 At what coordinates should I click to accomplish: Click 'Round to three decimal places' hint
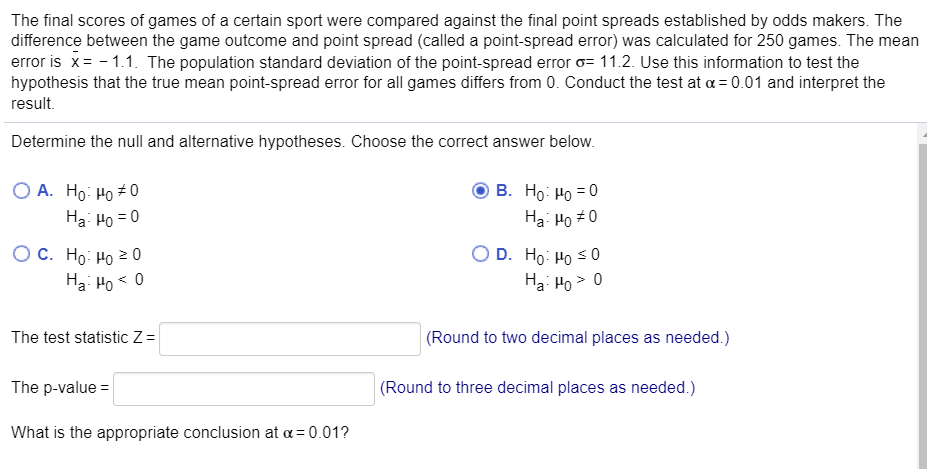pyautogui.click(x=537, y=388)
